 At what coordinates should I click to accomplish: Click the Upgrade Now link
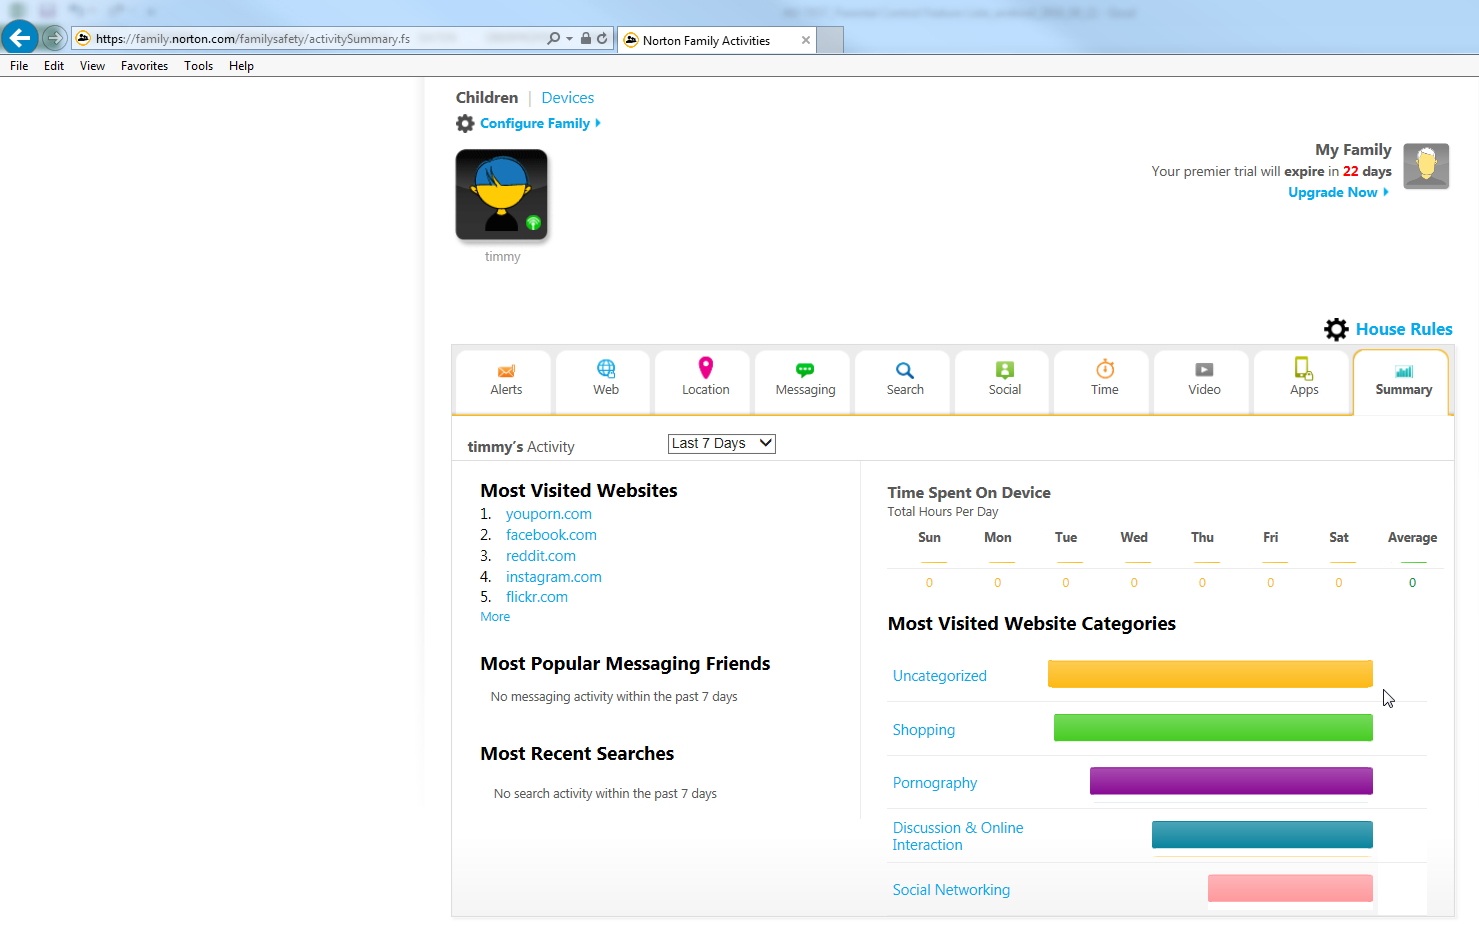coord(1337,192)
